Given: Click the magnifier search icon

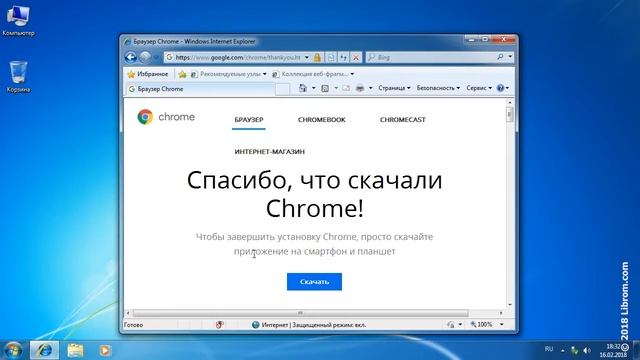Looking at the screenshot, I should tap(500, 57).
